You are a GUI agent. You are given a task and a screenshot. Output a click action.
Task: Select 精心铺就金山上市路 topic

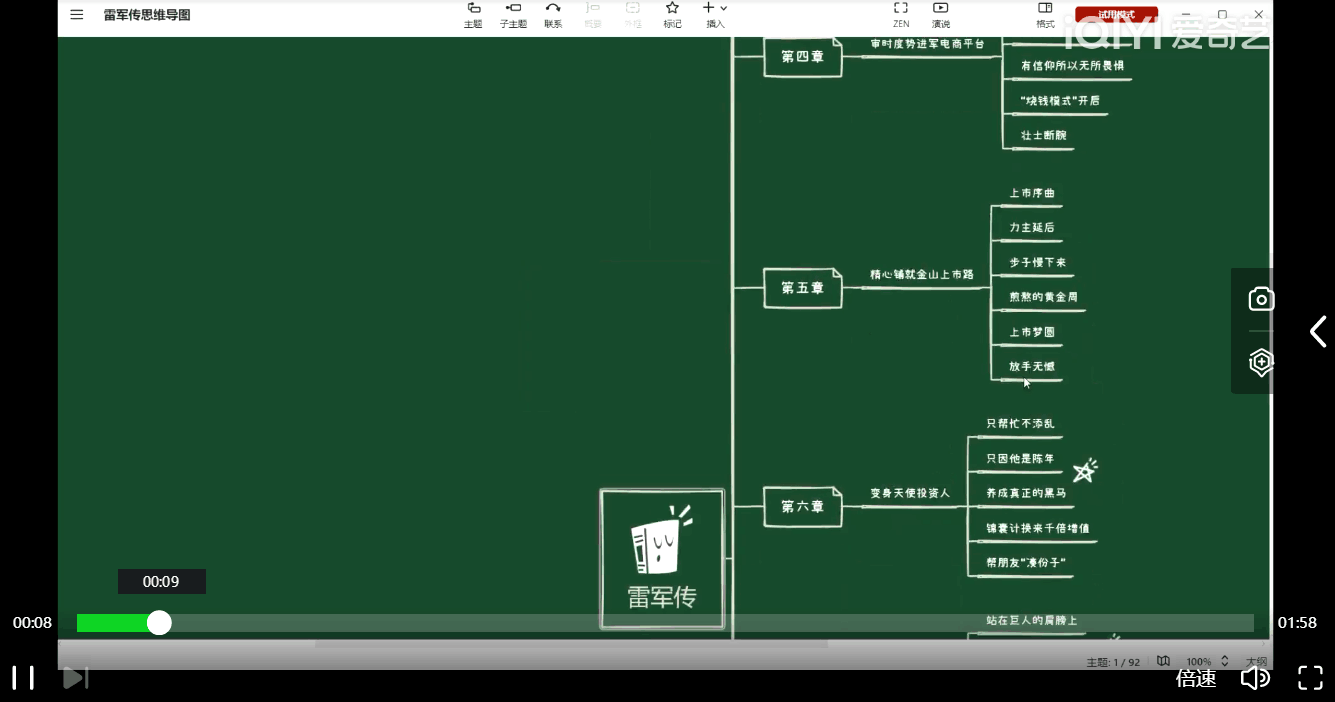click(x=921, y=274)
